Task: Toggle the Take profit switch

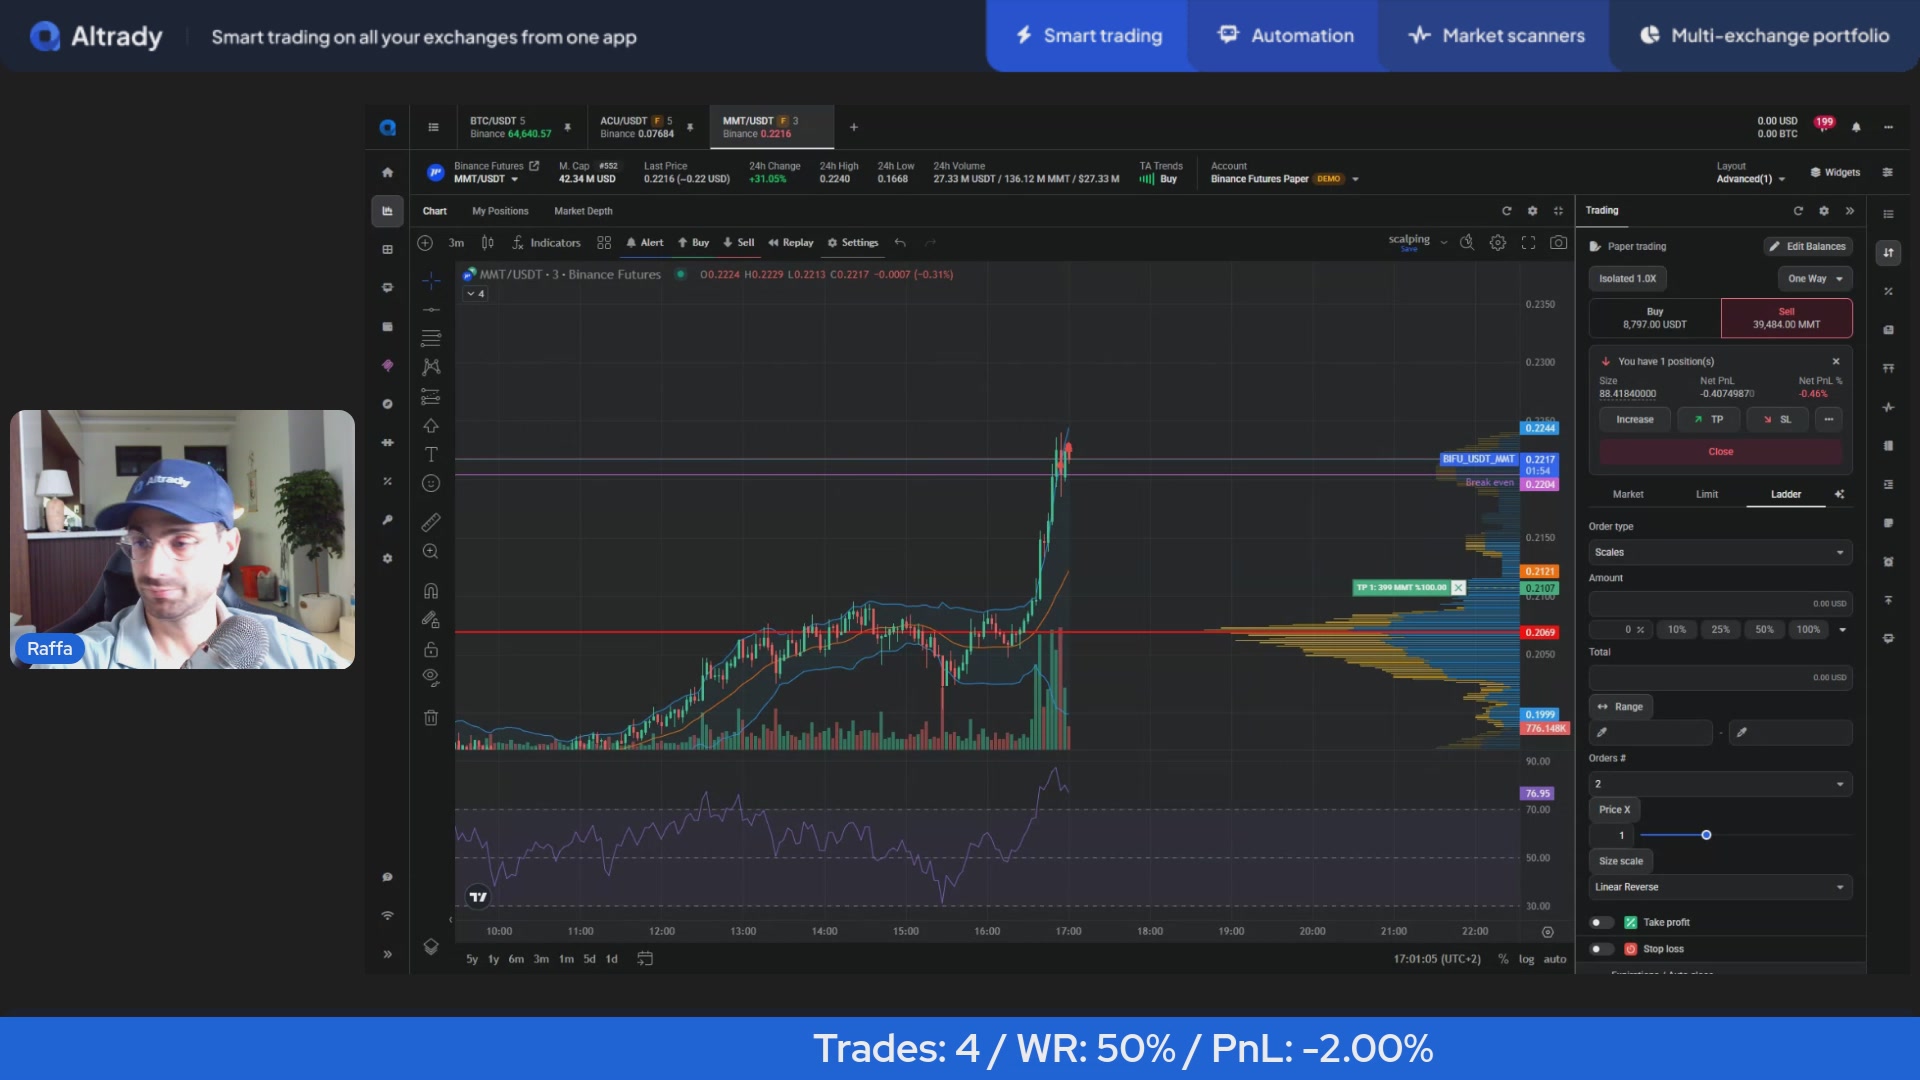Action: point(1601,922)
